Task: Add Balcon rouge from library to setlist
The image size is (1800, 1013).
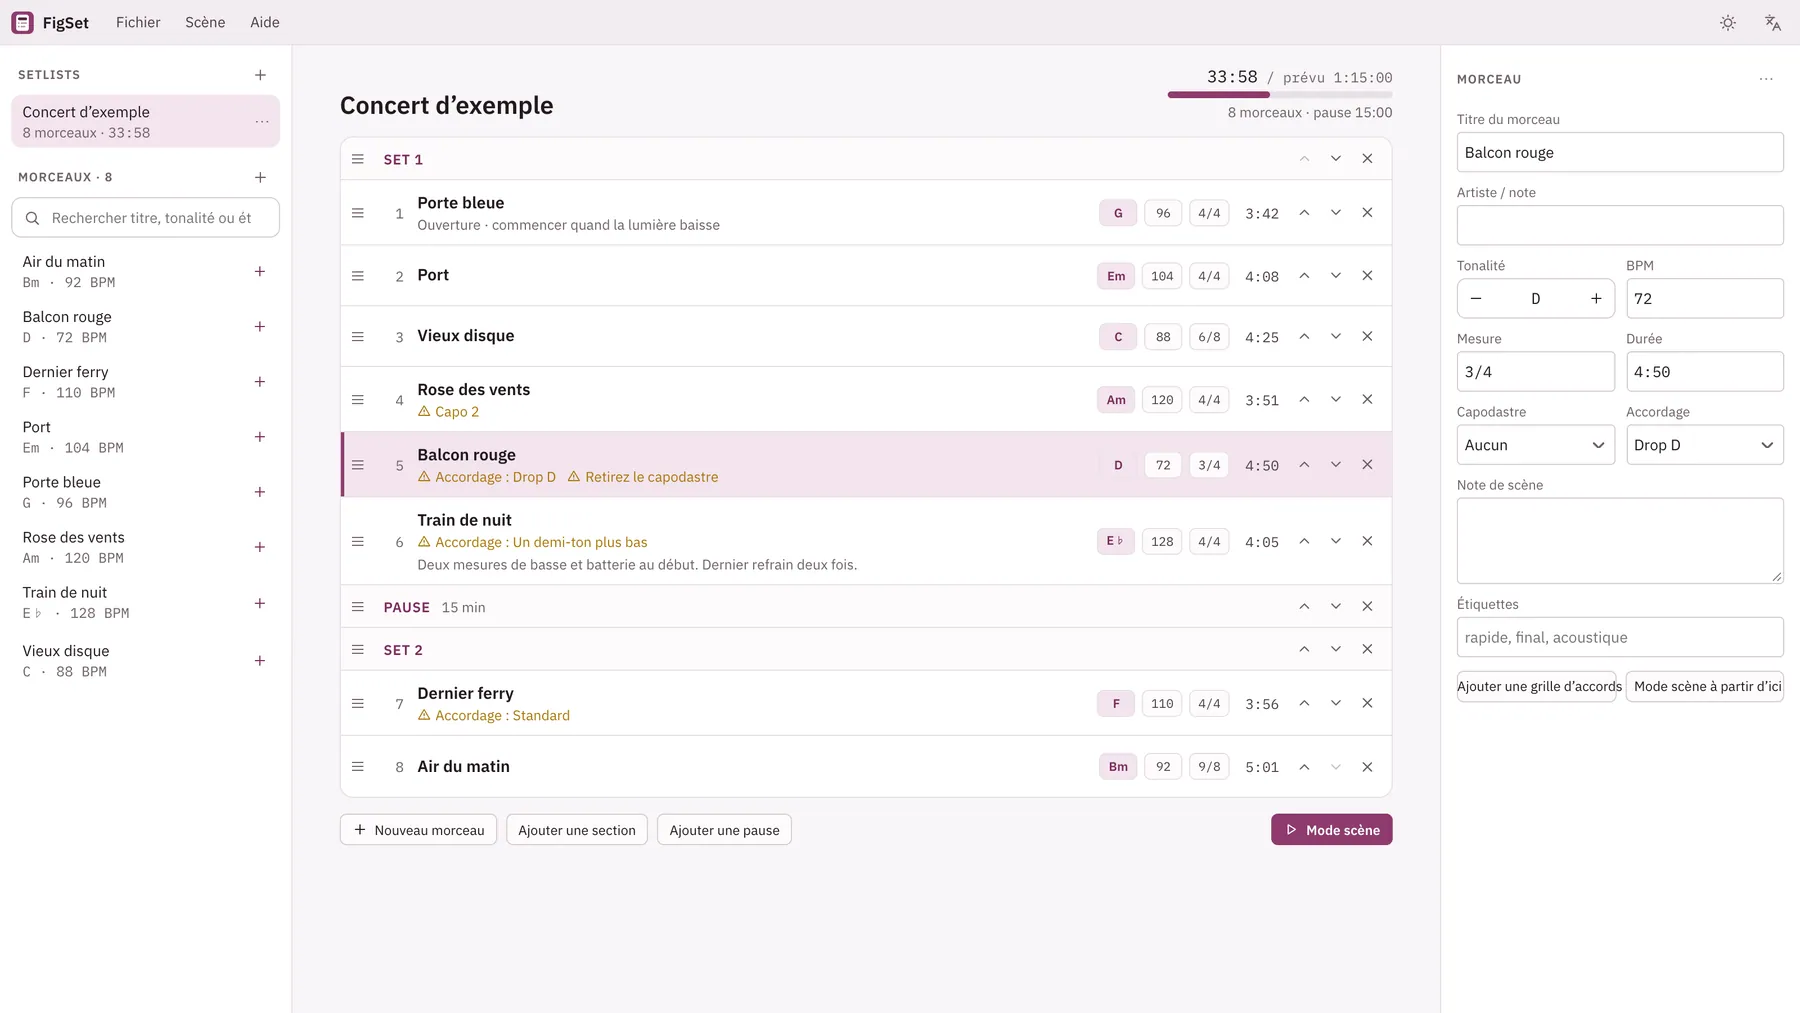Action: pyautogui.click(x=260, y=327)
